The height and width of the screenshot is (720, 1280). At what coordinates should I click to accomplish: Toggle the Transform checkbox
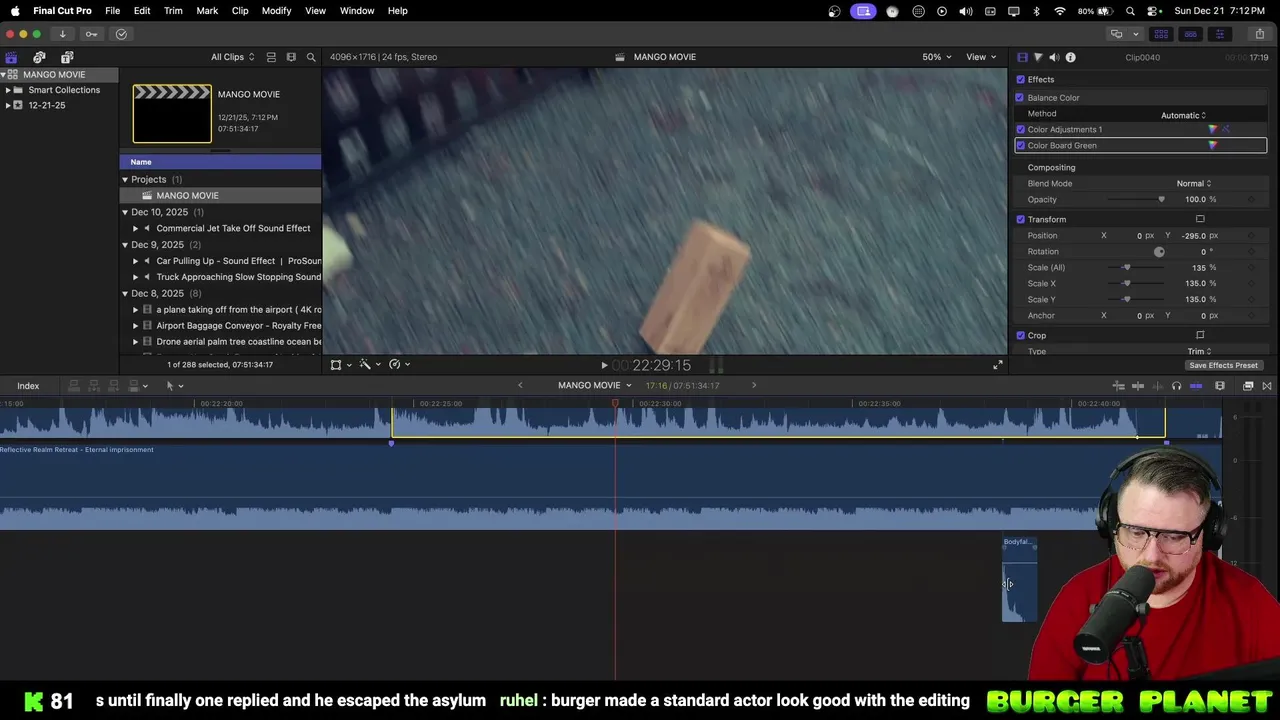(x=1020, y=219)
